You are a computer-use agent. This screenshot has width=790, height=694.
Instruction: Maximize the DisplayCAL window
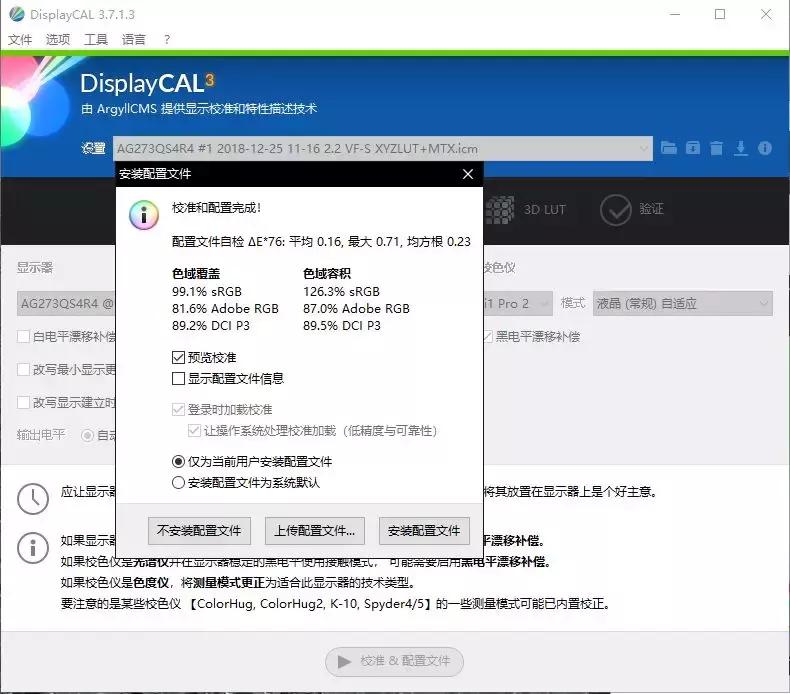click(720, 14)
